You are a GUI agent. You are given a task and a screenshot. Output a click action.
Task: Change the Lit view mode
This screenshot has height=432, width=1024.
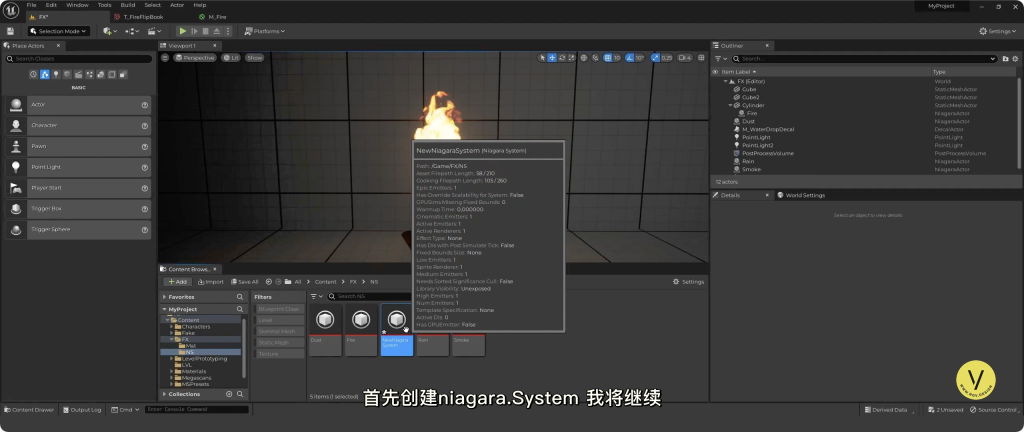pyautogui.click(x=231, y=57)
